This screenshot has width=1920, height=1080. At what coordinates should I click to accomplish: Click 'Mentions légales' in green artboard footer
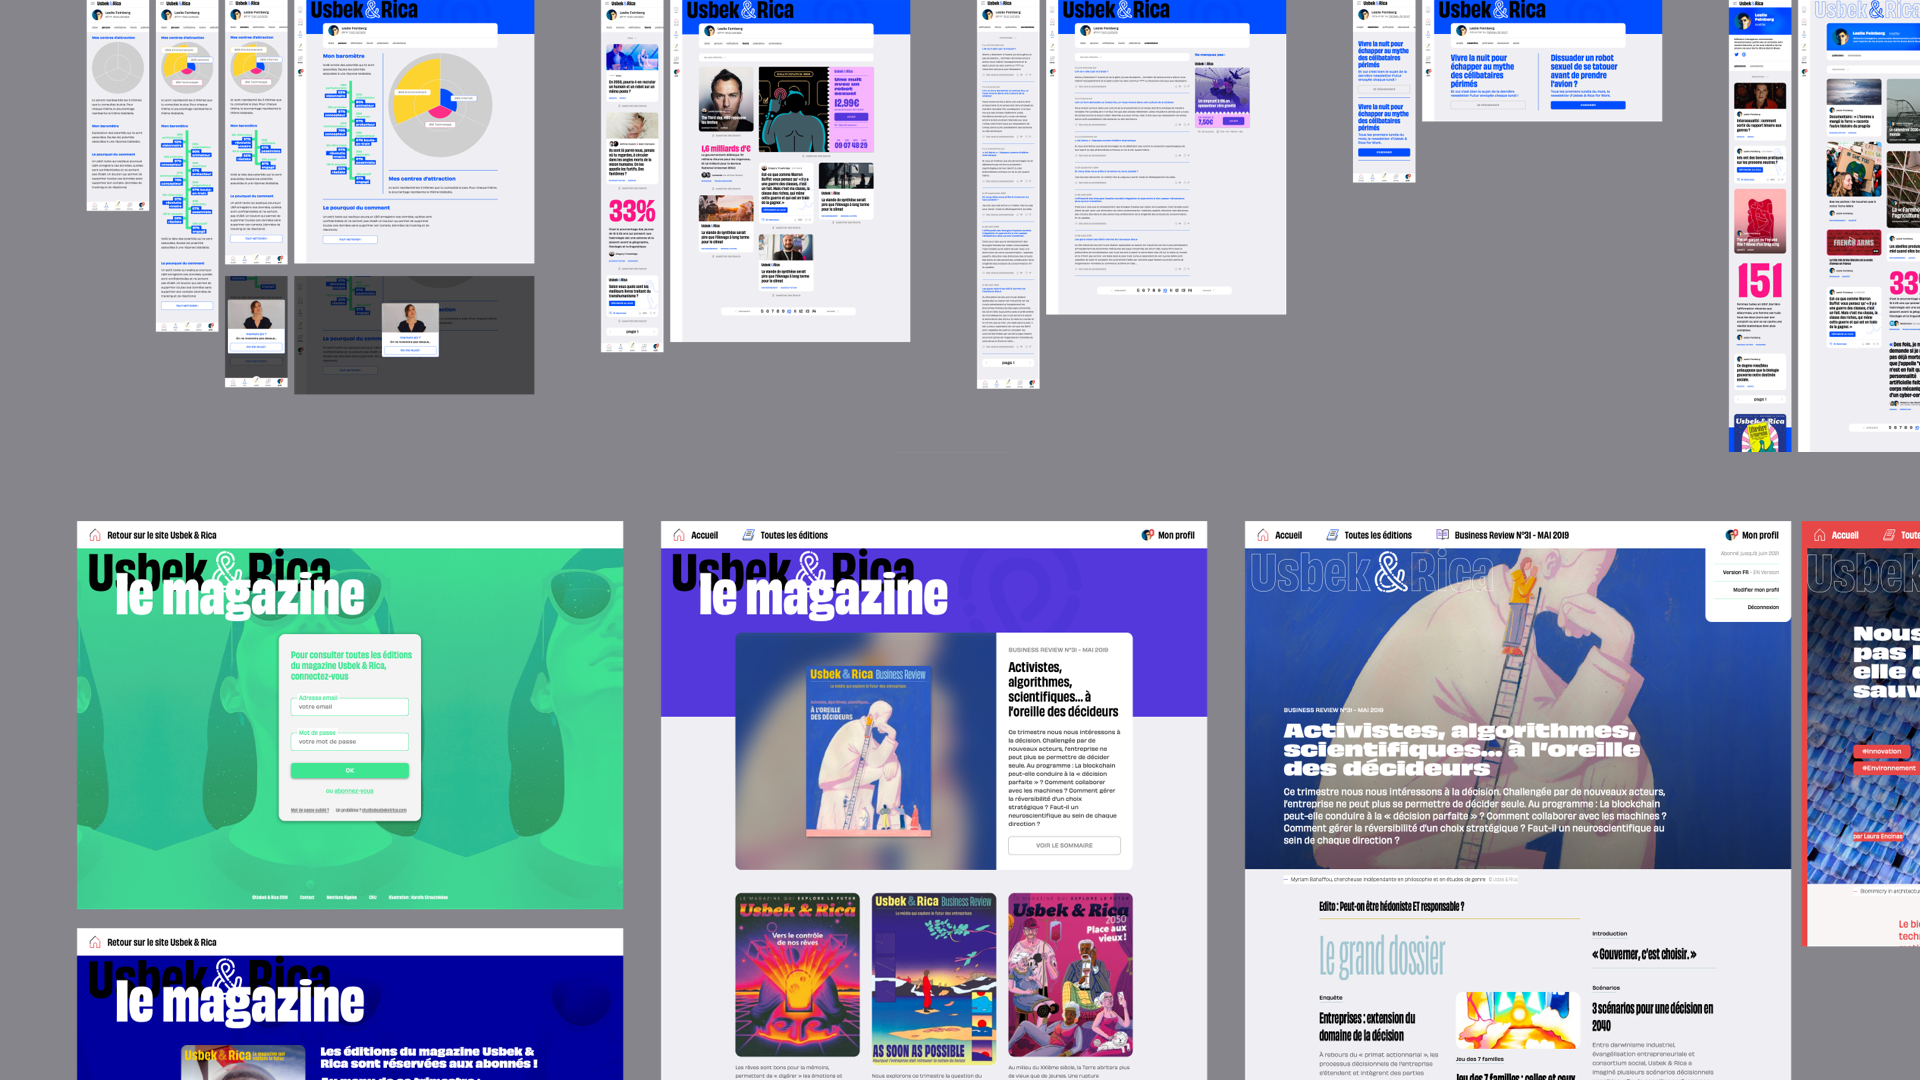[x=342, y=897]
